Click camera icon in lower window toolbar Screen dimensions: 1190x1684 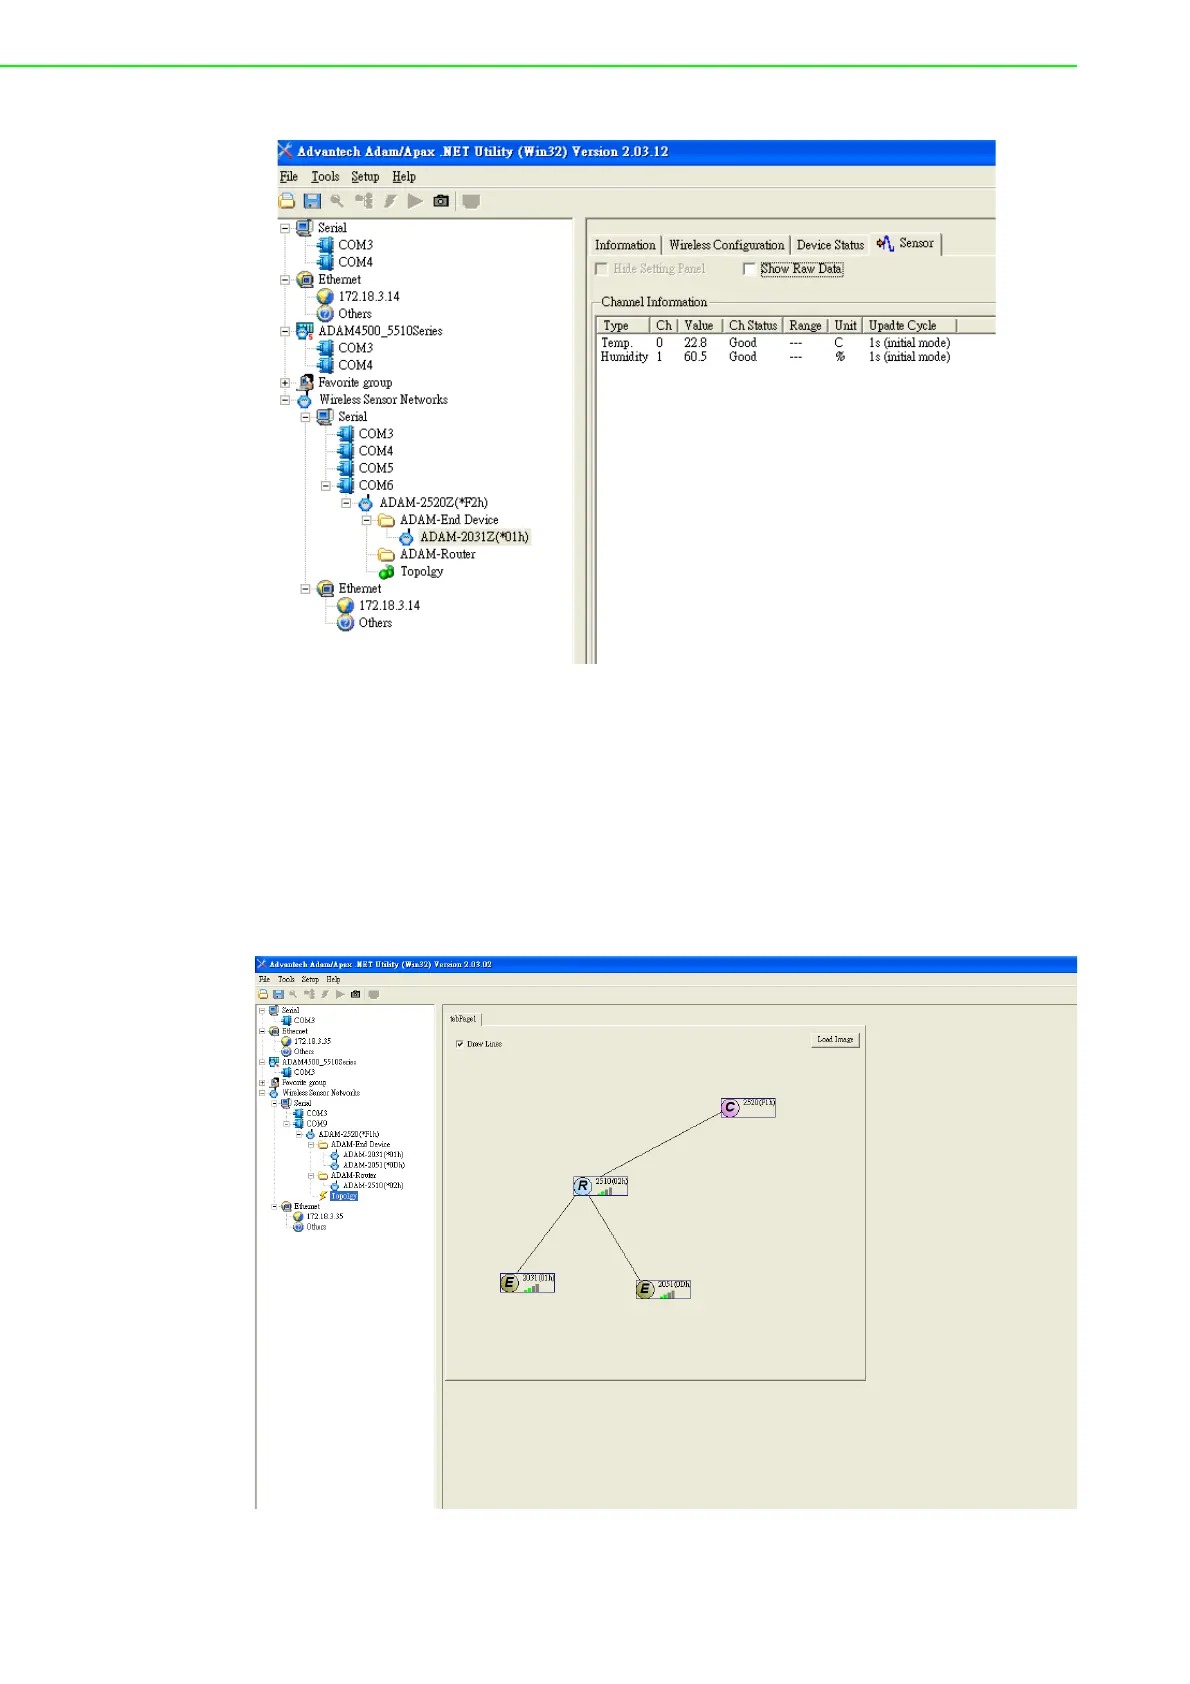356,994
